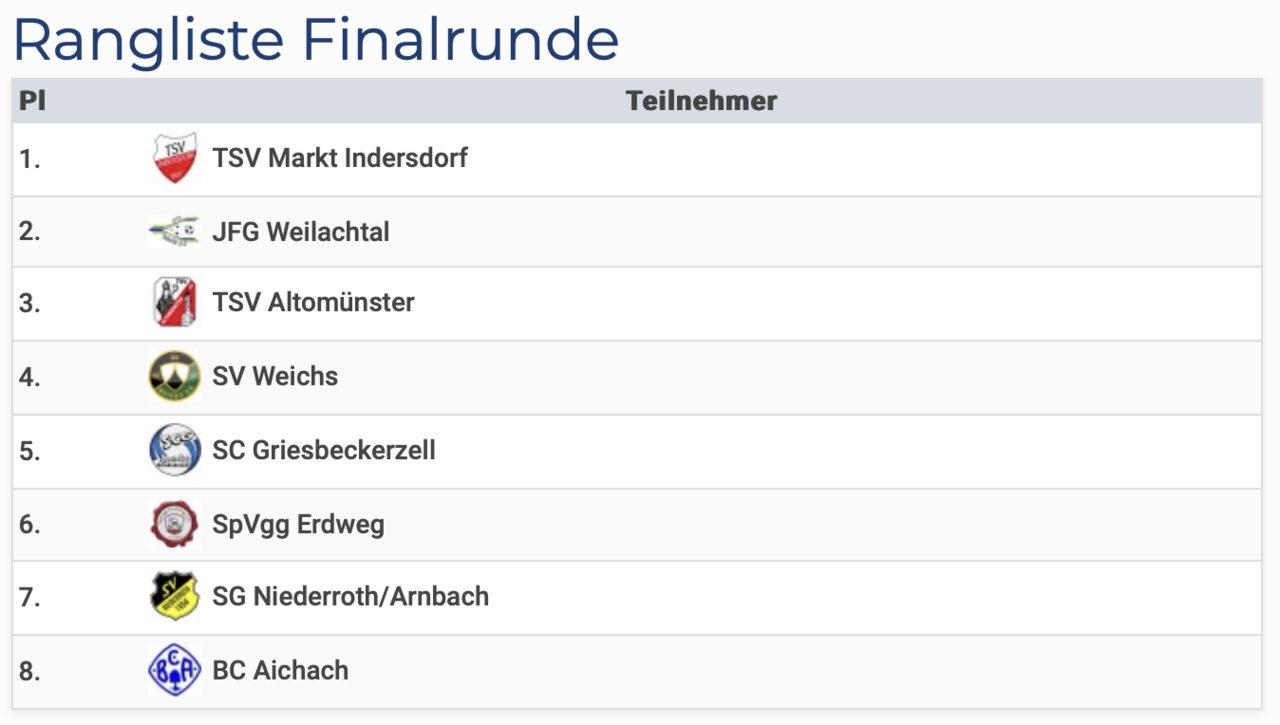Click rank number 8. in the table

pos(30,670)
